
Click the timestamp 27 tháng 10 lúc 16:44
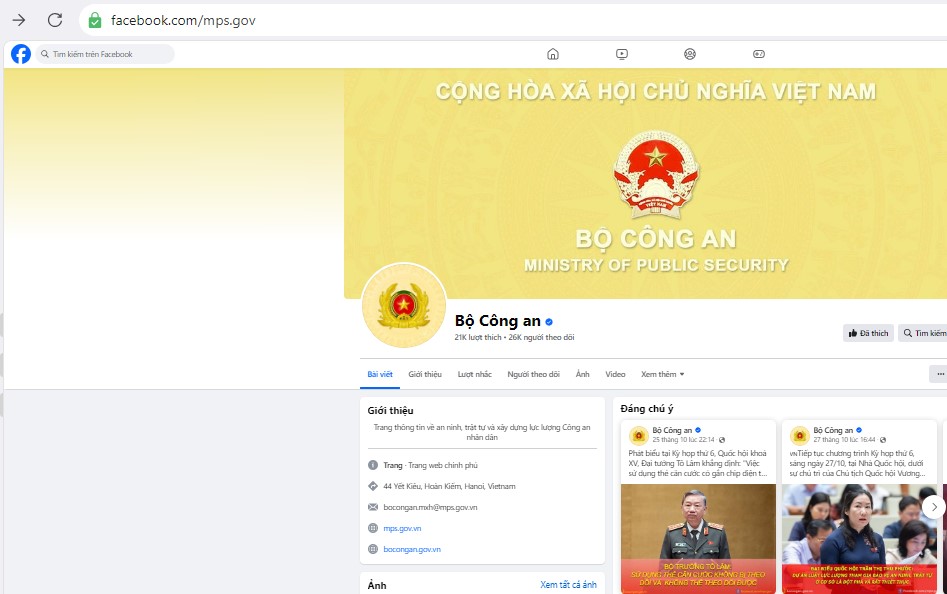click(844, 440)
